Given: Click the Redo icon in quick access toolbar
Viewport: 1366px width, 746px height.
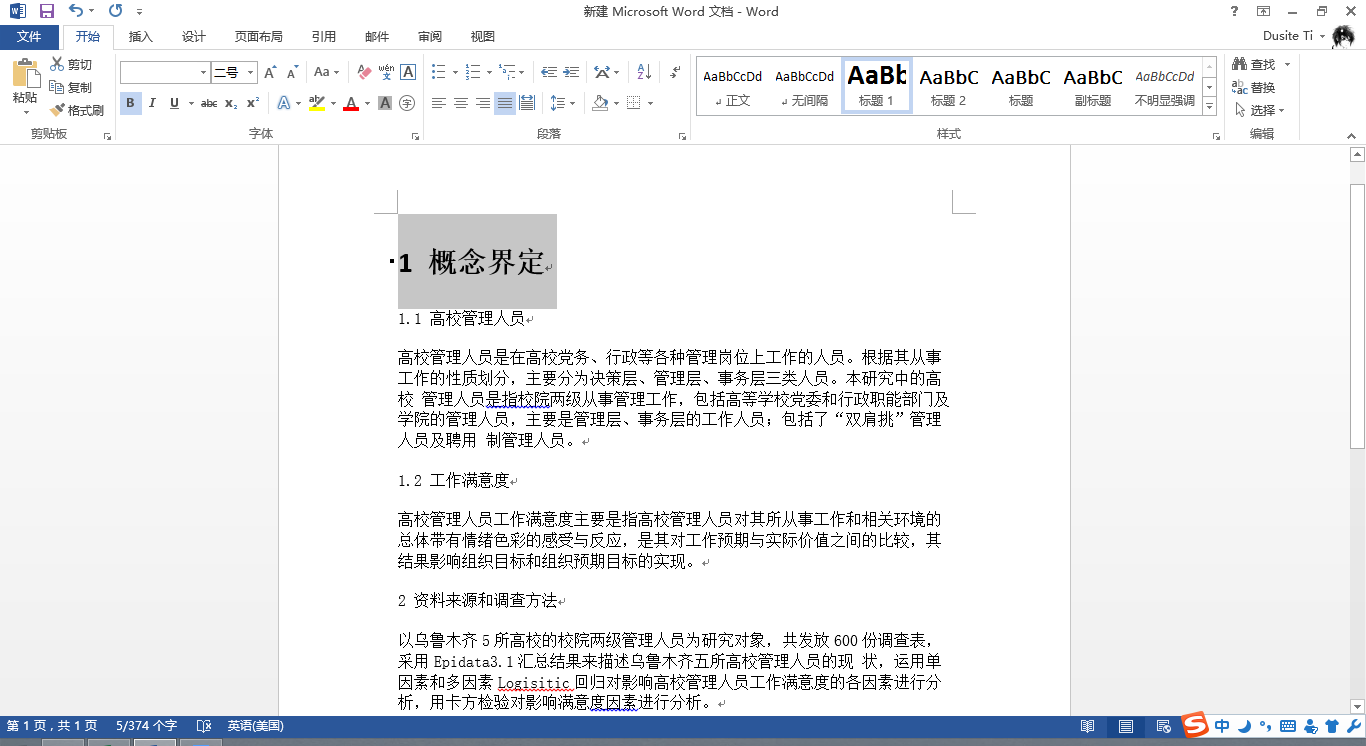Looking at the screenshot, I should coord(115,12).
